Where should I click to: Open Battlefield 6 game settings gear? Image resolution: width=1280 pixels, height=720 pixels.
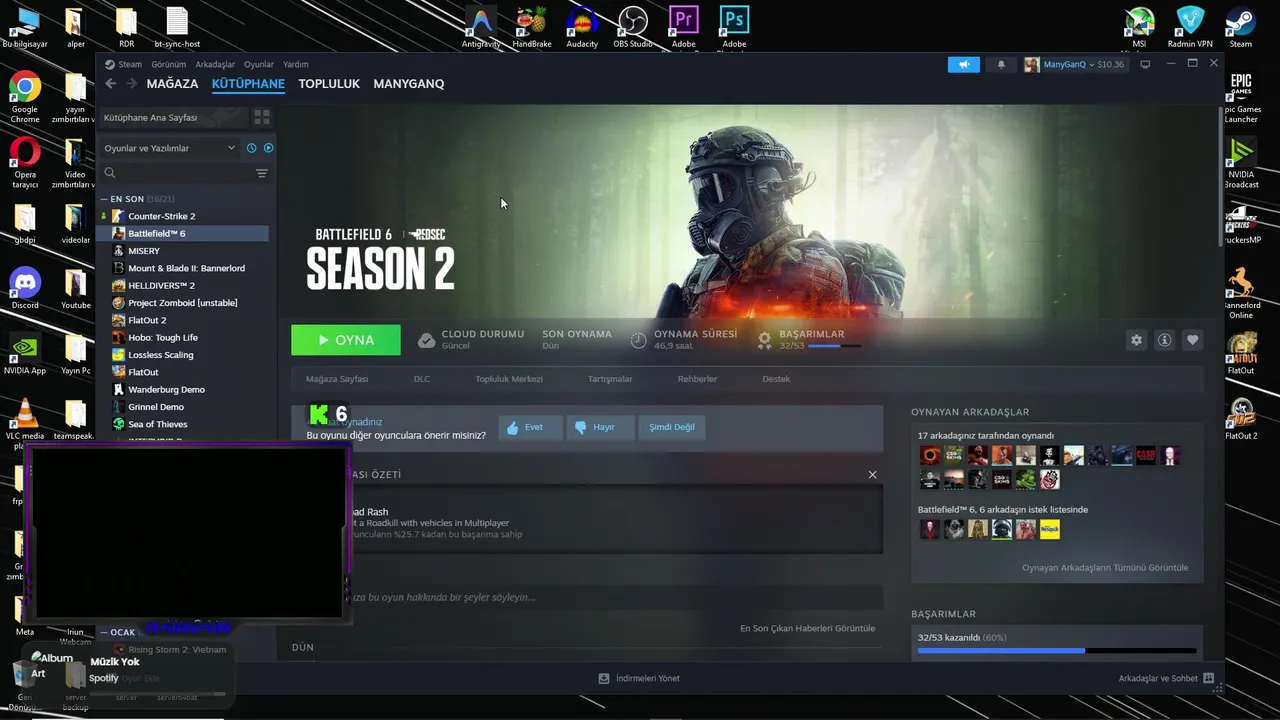pos(1136,340)
